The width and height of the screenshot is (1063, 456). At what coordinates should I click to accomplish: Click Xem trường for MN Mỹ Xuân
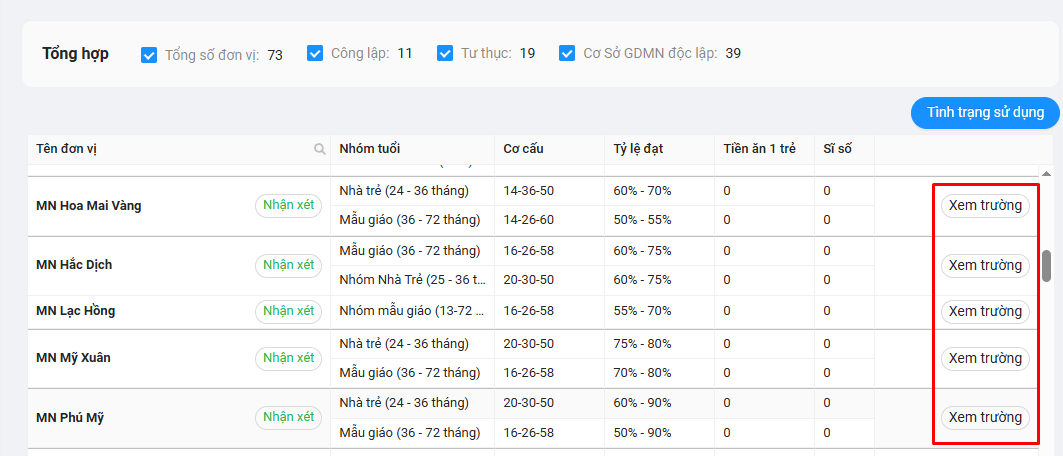click(985, 358)
